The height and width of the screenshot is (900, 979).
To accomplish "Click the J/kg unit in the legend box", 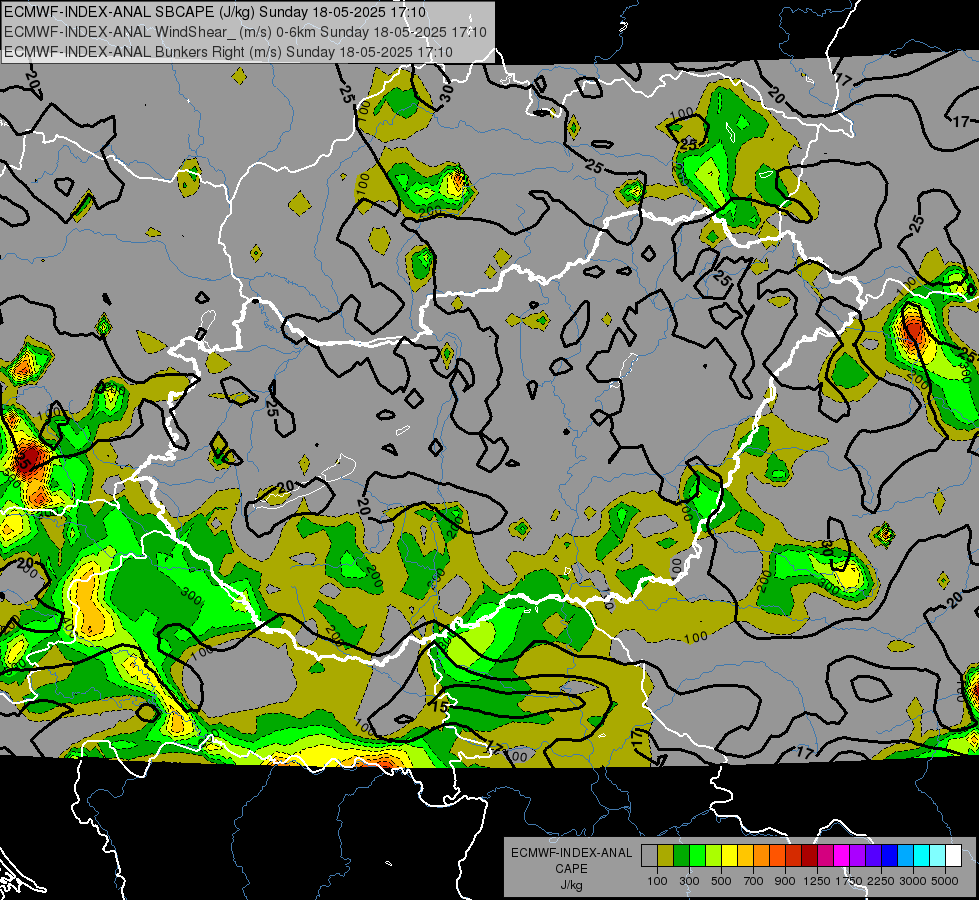I will point(571,885).
